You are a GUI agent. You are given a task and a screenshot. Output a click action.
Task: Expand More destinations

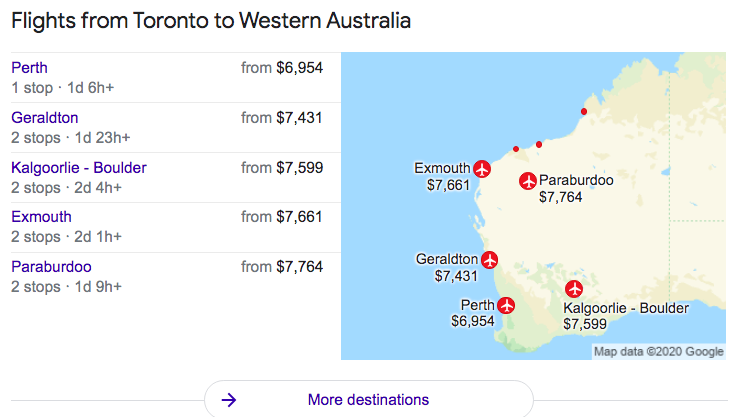(368, 400)
